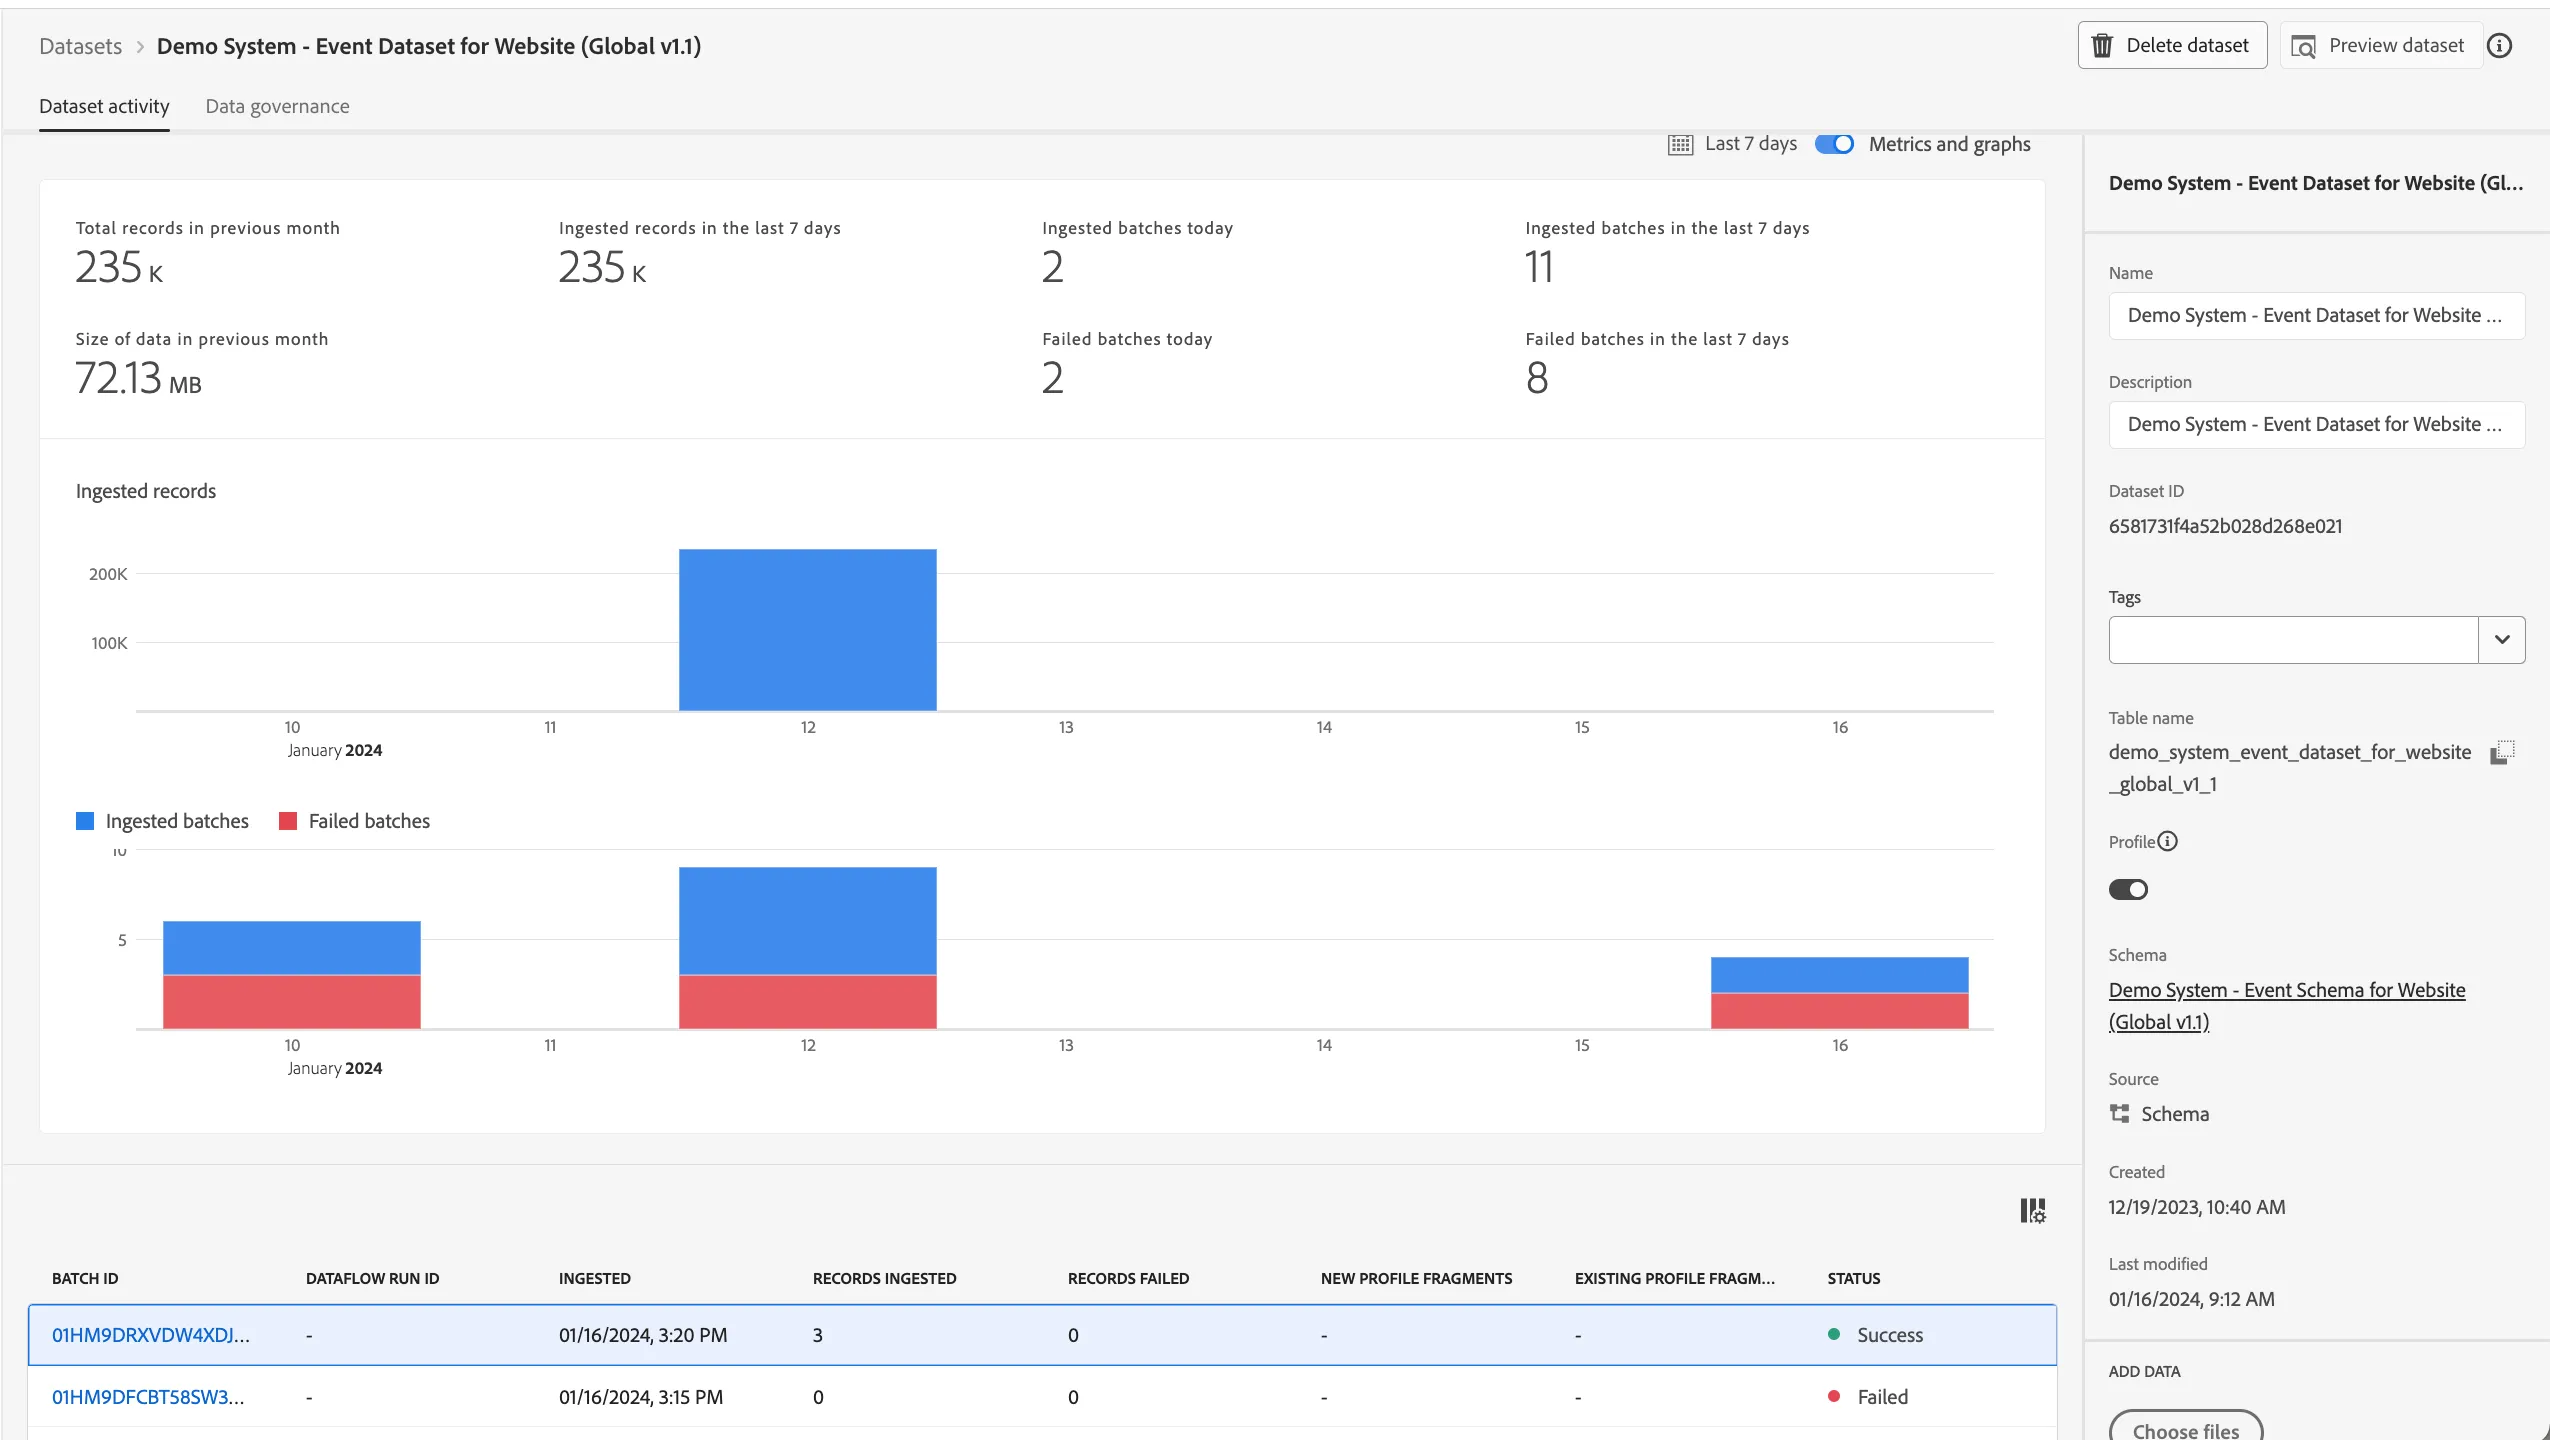Go back to Datasets breadcrumb
The image size is (2550, 1440).
coord(80,46)
